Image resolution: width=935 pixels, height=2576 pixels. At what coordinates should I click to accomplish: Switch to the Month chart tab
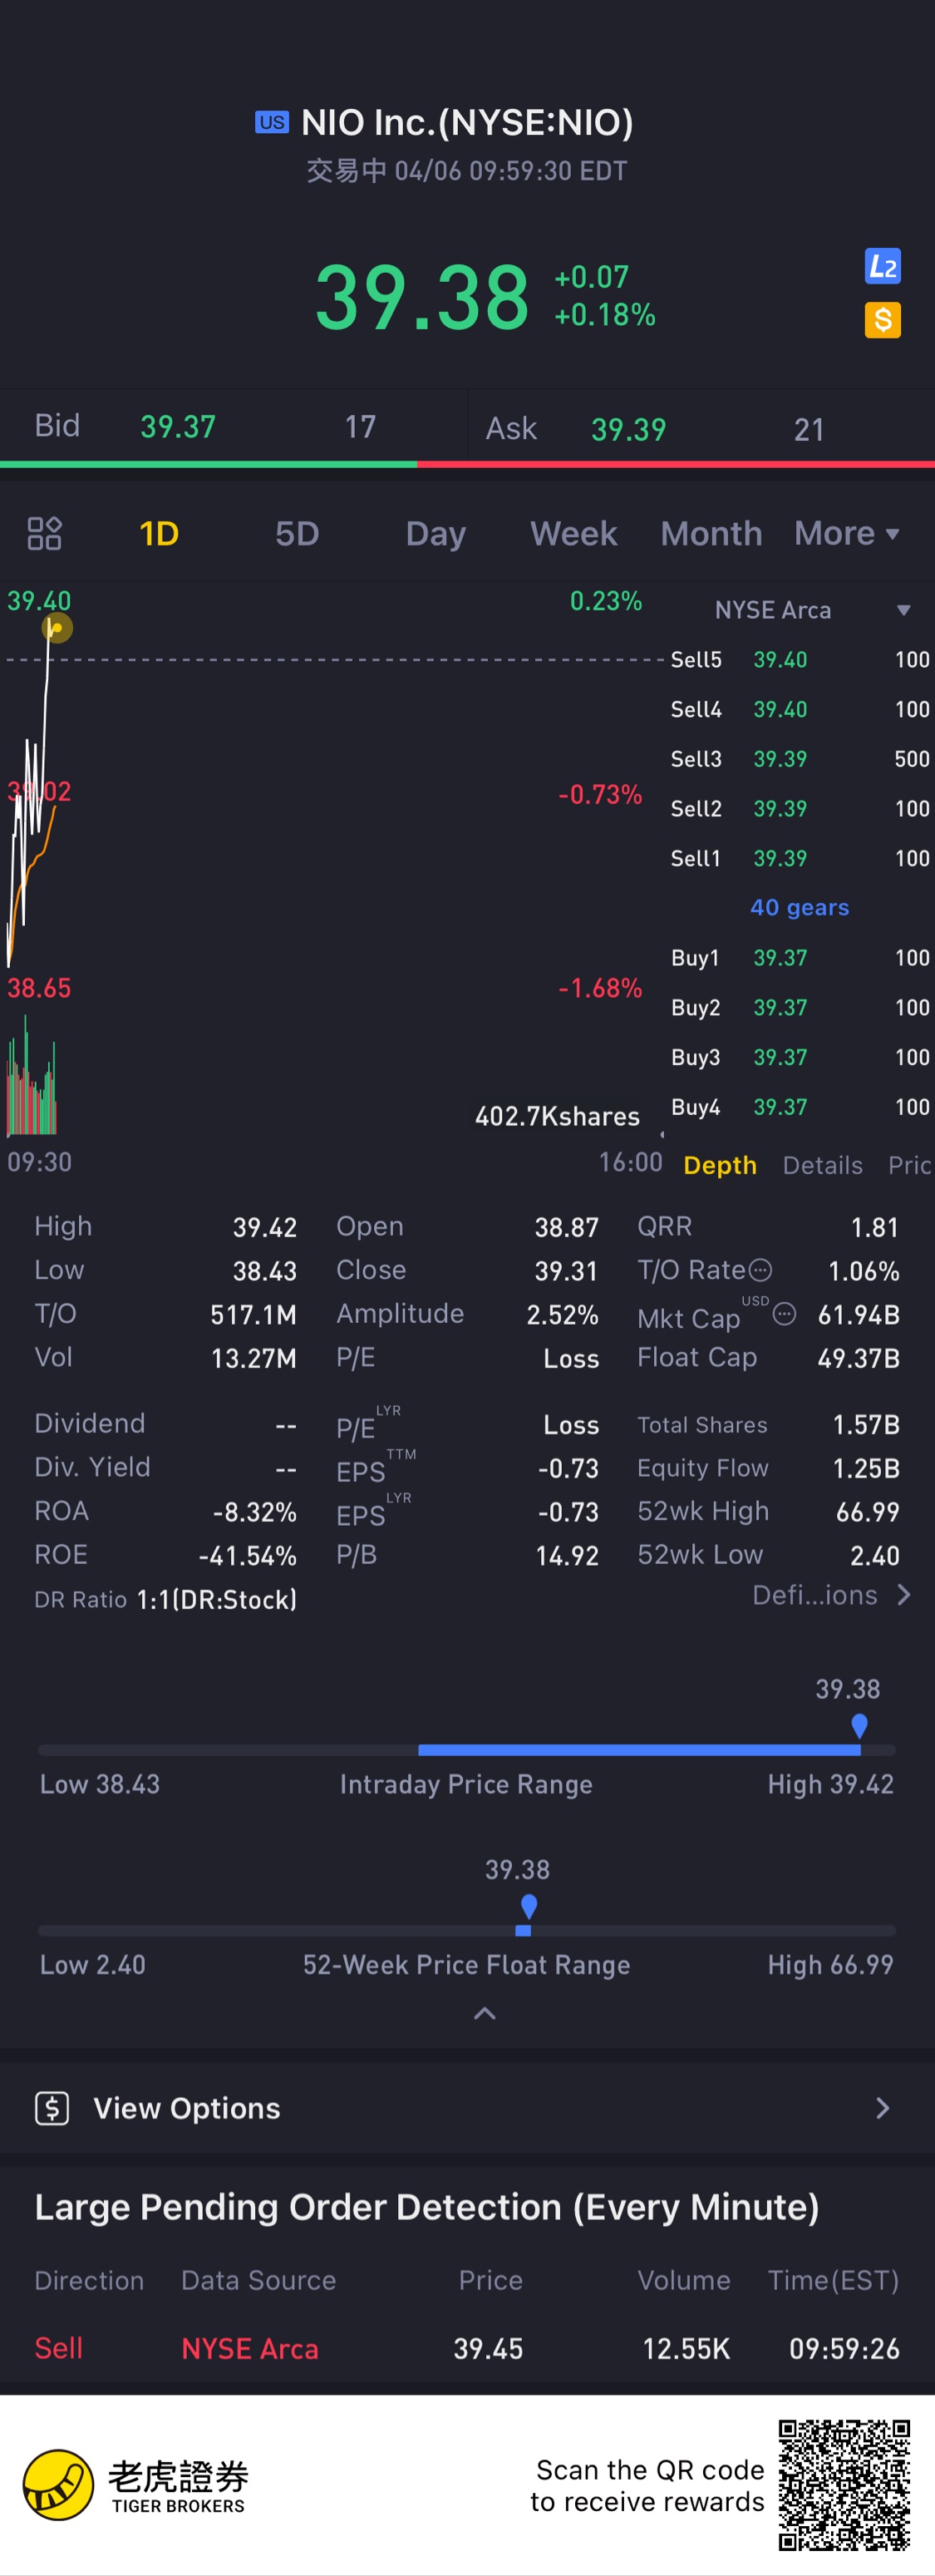[x=711, y=533]
